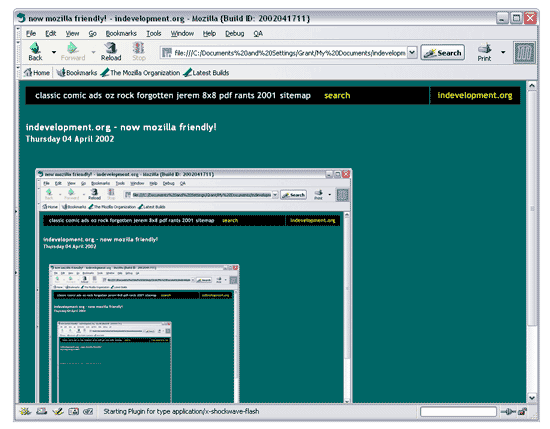Collapse the menu bar via its toolbar grippy
The height and width of the screenshot is (429, 550).
[19, 33]
